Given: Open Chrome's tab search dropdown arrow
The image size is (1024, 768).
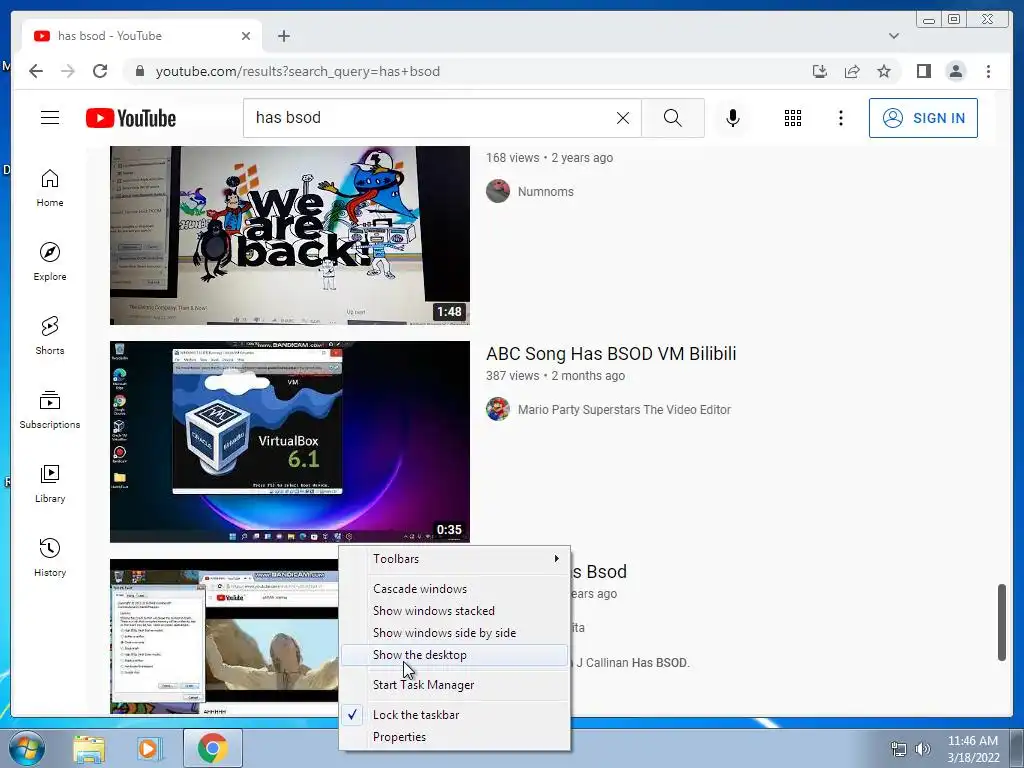Looking at the screenshot, I should click(x=893, y=36).
